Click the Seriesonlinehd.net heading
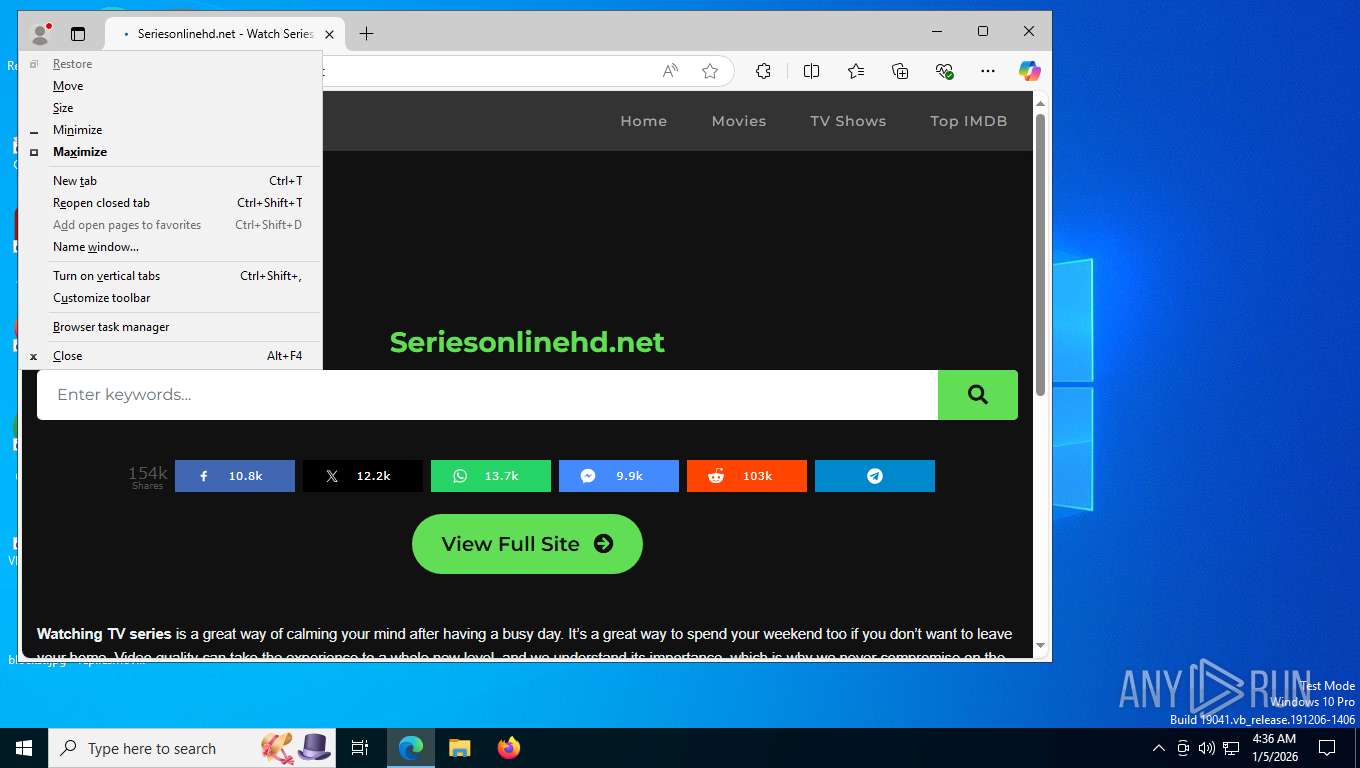The image size is (1360, 768). coord(527,342)
